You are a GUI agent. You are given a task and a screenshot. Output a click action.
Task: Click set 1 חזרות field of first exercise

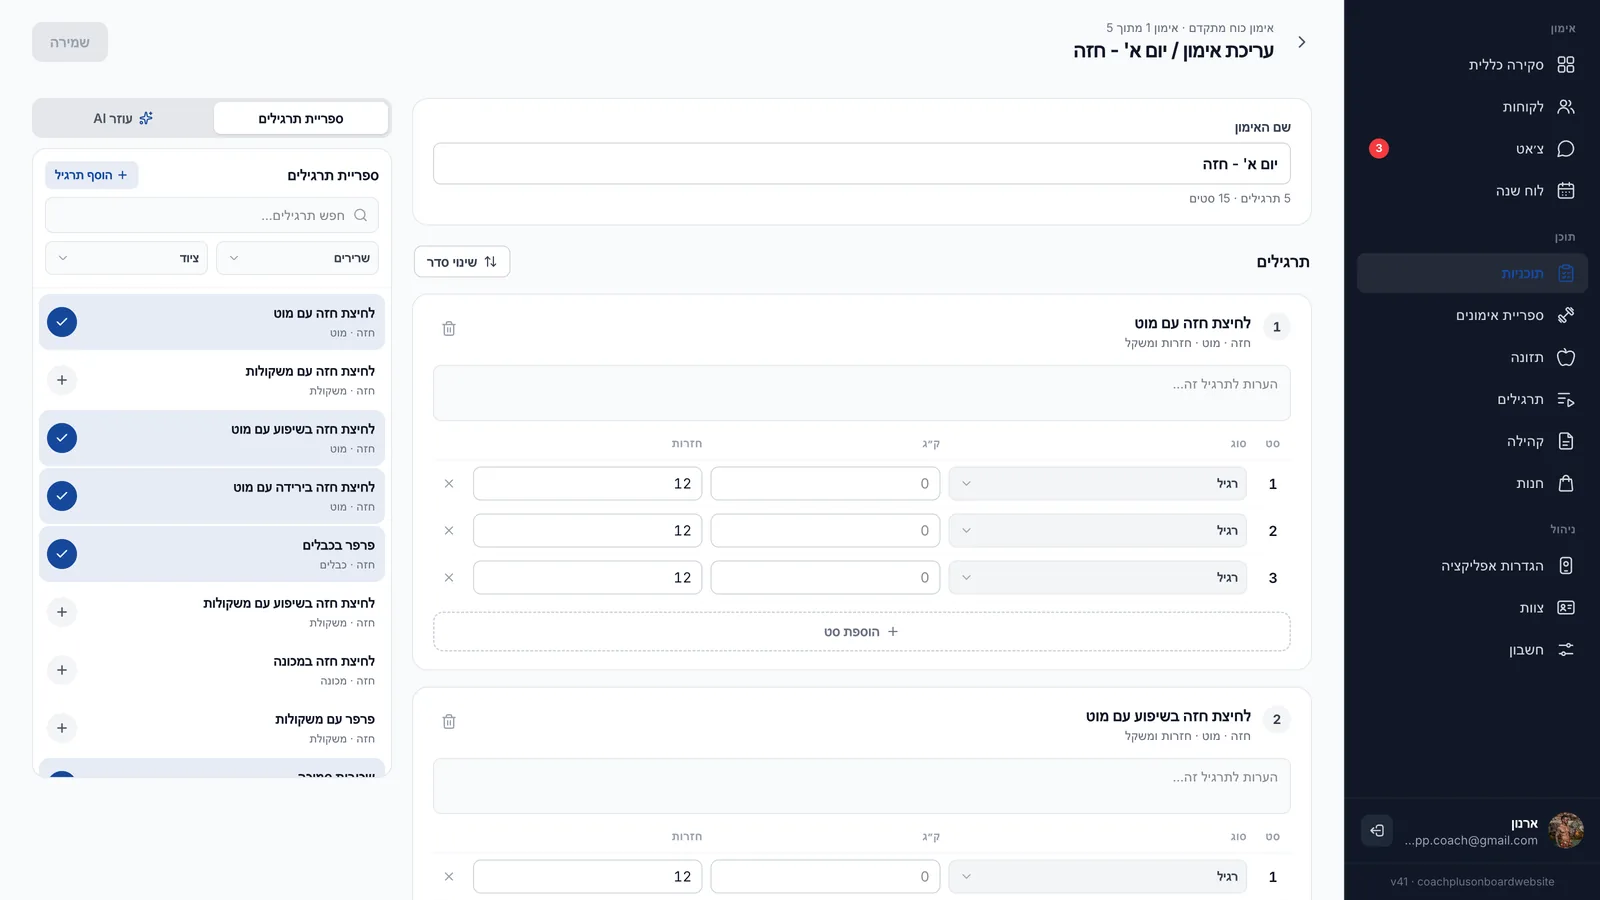(588, 484)
